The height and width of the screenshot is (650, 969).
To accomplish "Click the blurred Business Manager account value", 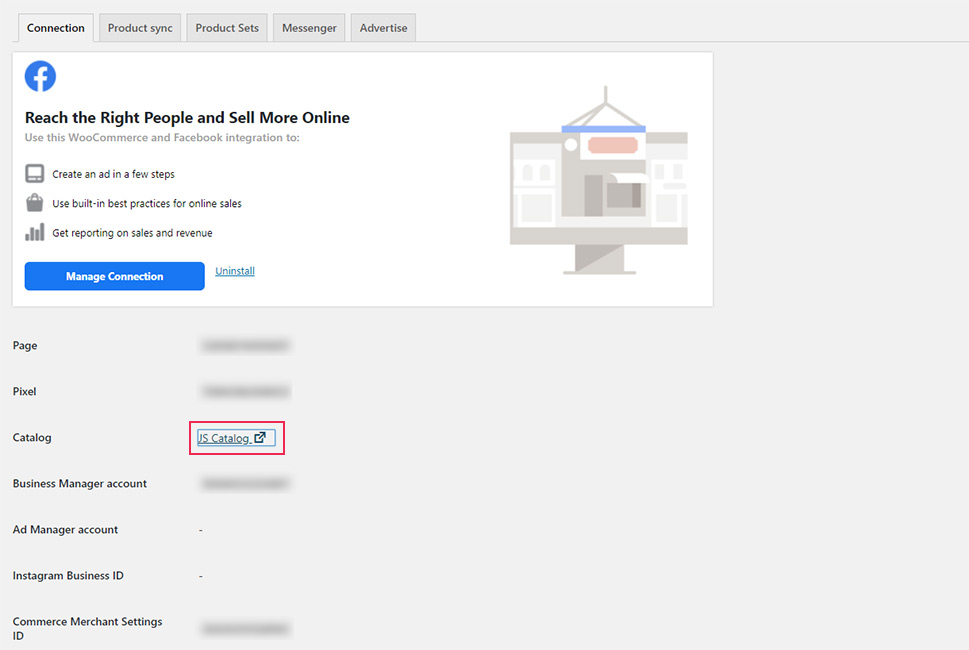I will (x=245, y=483).
